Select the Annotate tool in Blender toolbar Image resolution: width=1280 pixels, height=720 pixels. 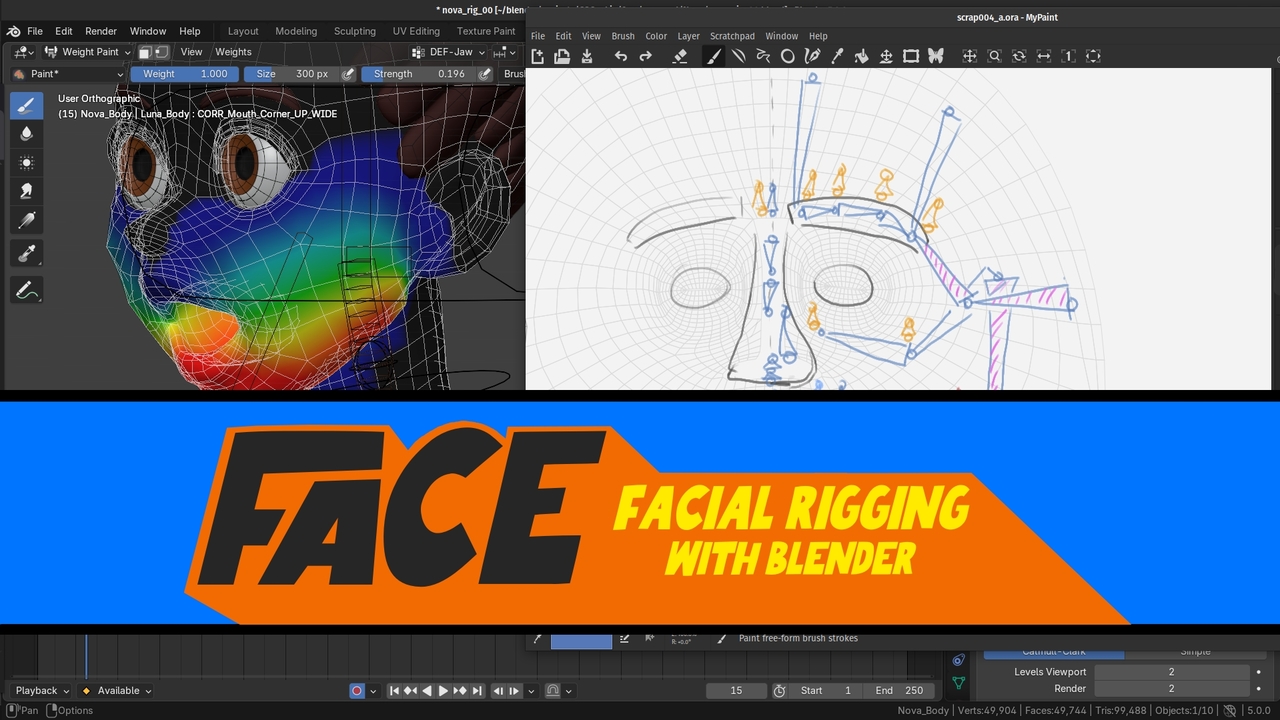click(27, 291)
